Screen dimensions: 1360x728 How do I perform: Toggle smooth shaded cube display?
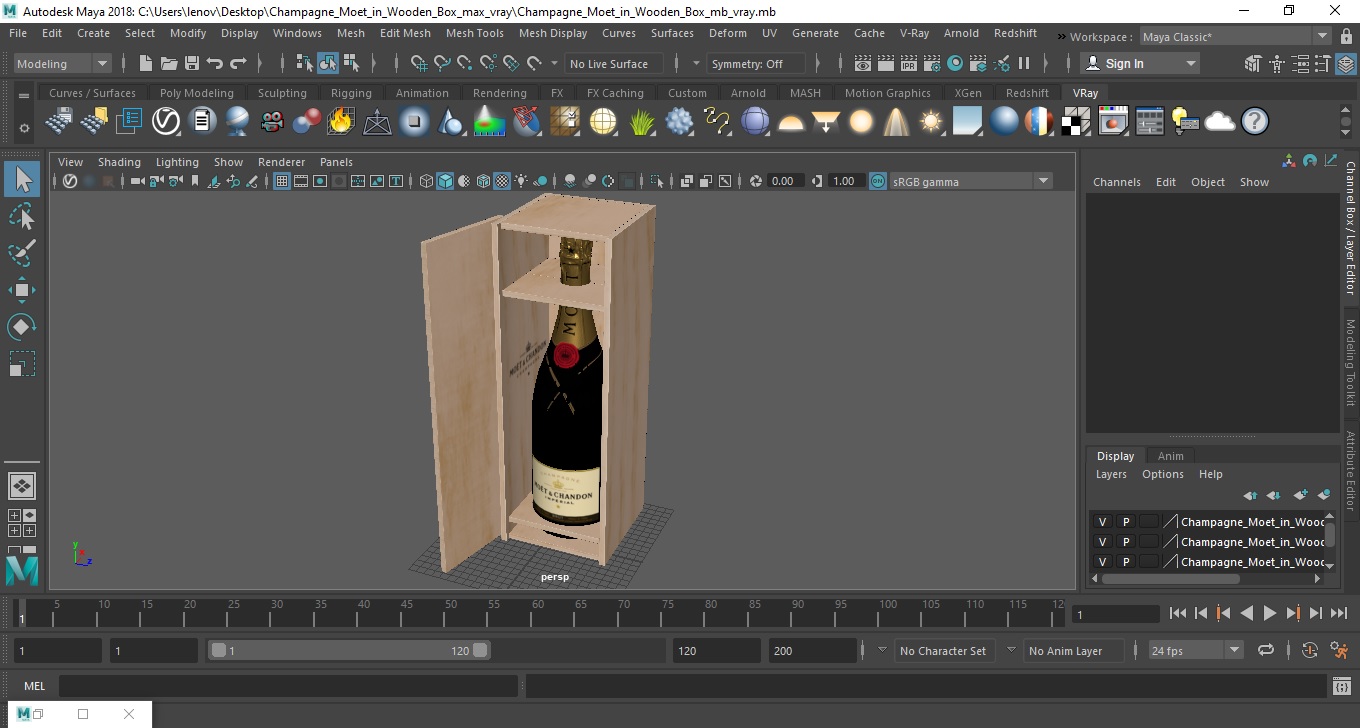click(x=446, y=181)
